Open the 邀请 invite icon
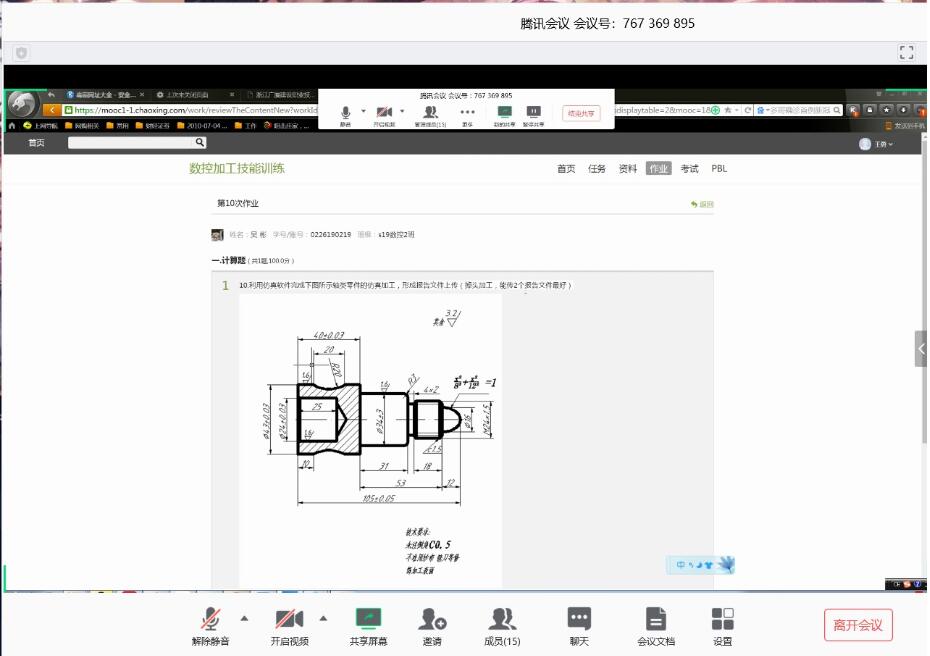Screen dimensions: 930x656 432,619
